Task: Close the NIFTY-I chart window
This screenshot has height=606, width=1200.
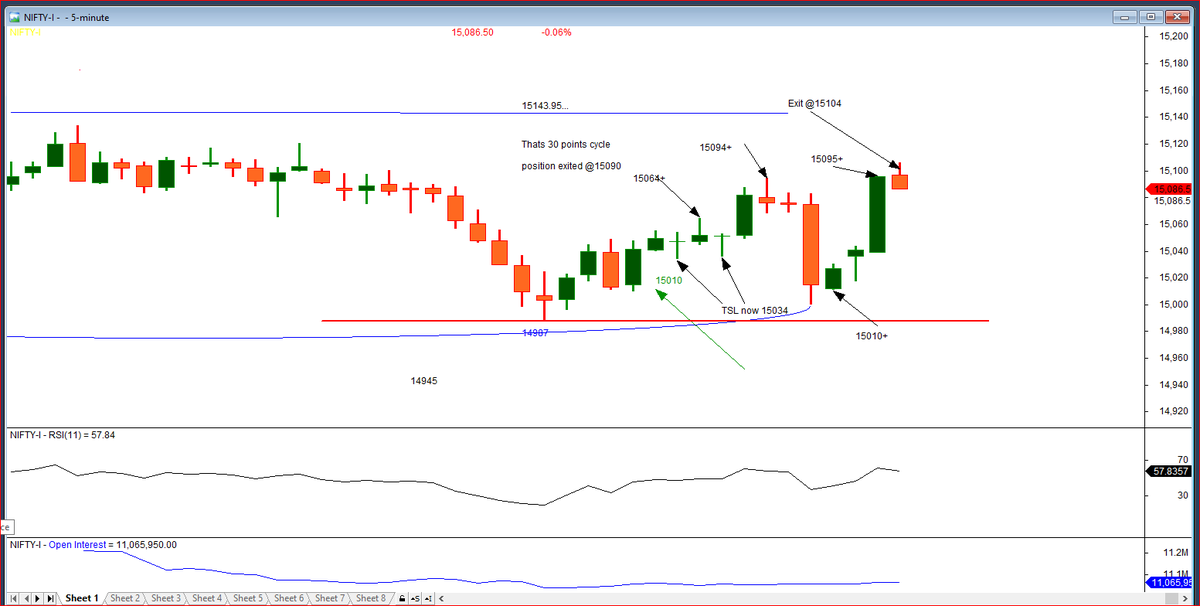Action: 1177,17
